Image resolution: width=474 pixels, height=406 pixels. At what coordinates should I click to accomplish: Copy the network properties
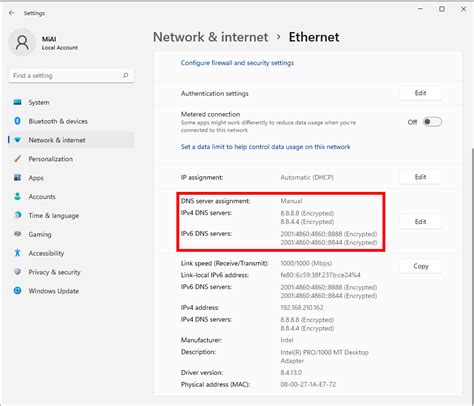point(420,266)
